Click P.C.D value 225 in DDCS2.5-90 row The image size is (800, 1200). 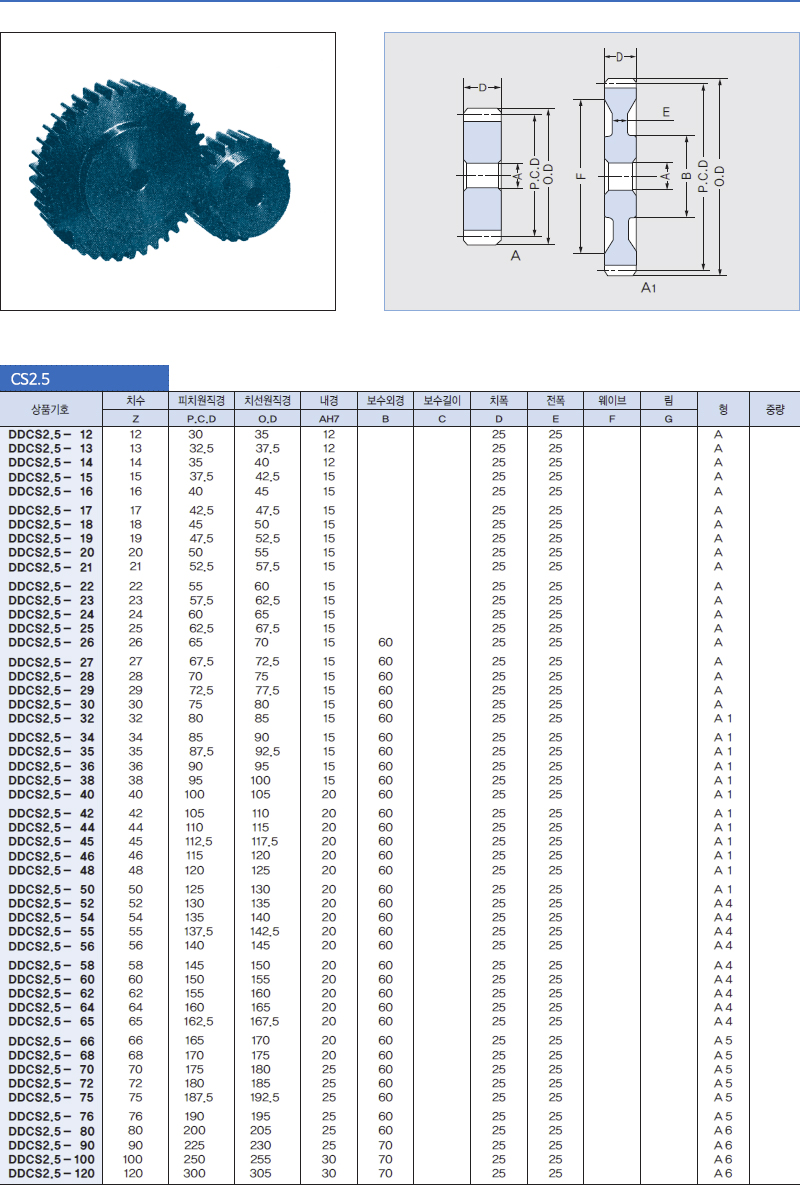click(x=195, y=1145)
